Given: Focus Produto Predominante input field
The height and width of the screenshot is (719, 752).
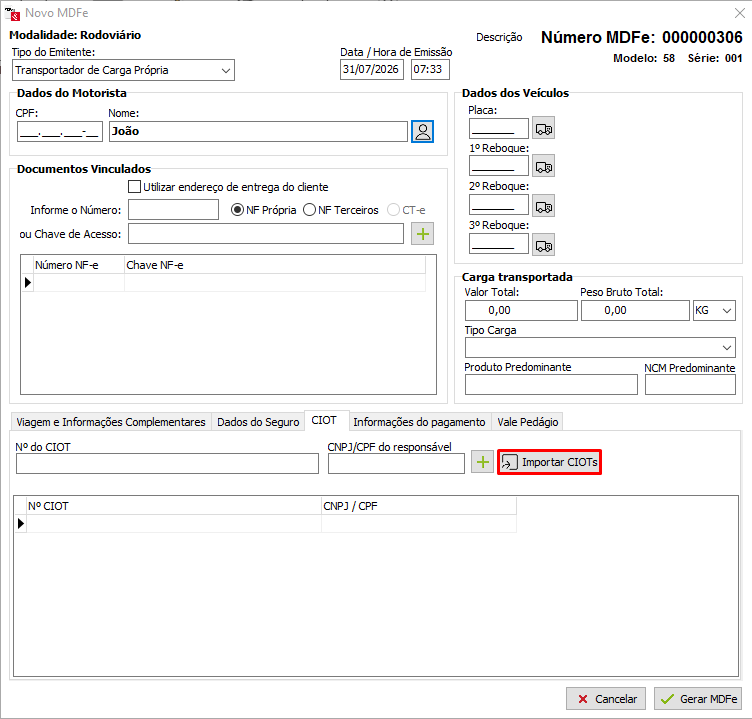Looking at the screenshot, I should point(551,385).
